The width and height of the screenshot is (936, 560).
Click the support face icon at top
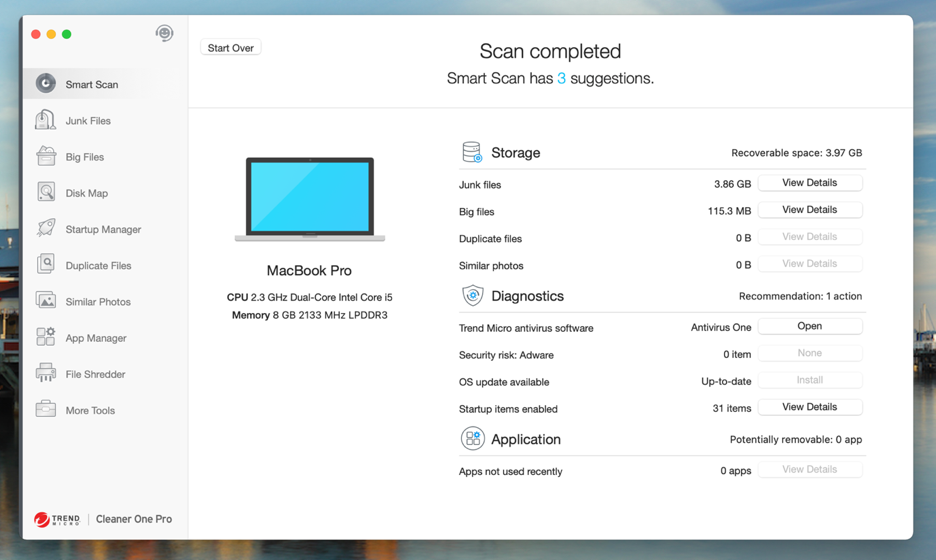(x=164, y=34)
